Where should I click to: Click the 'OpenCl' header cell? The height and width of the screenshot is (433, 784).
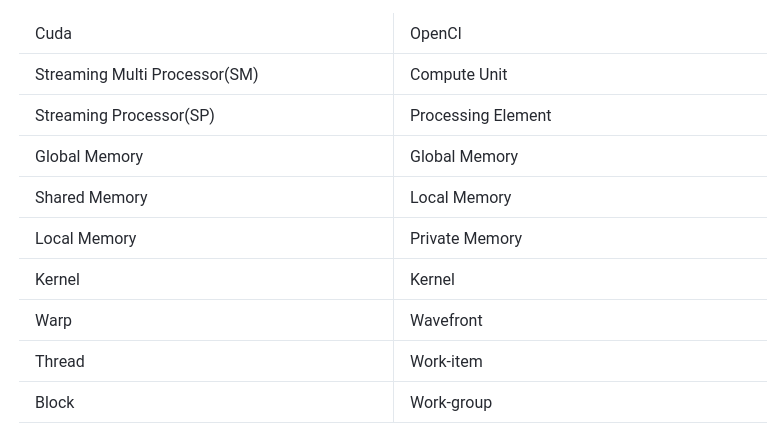click(580, 33)
